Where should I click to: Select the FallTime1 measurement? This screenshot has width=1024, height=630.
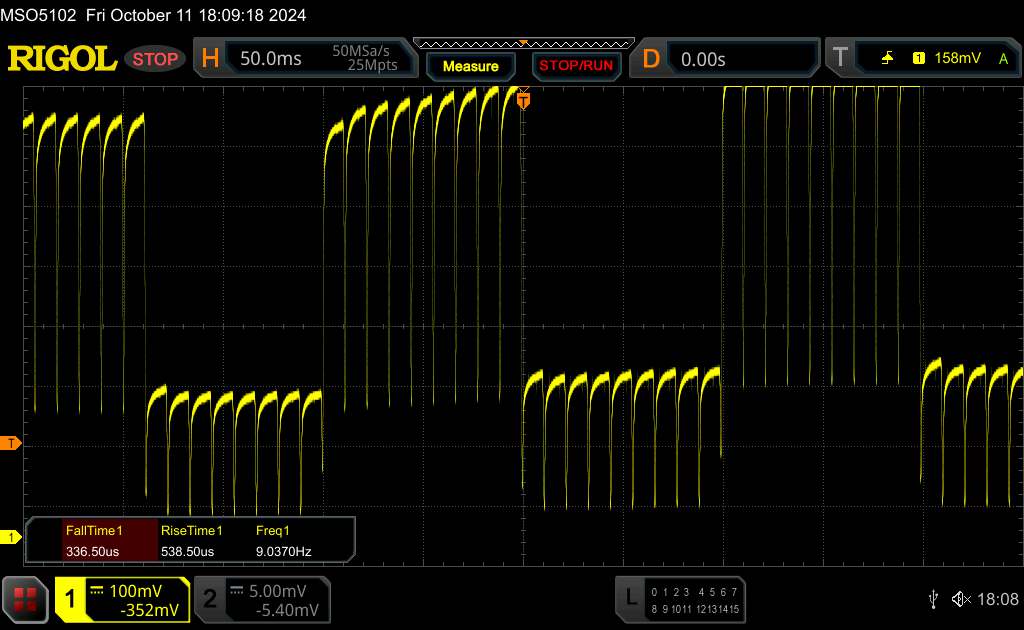click(x=94, y=530)
